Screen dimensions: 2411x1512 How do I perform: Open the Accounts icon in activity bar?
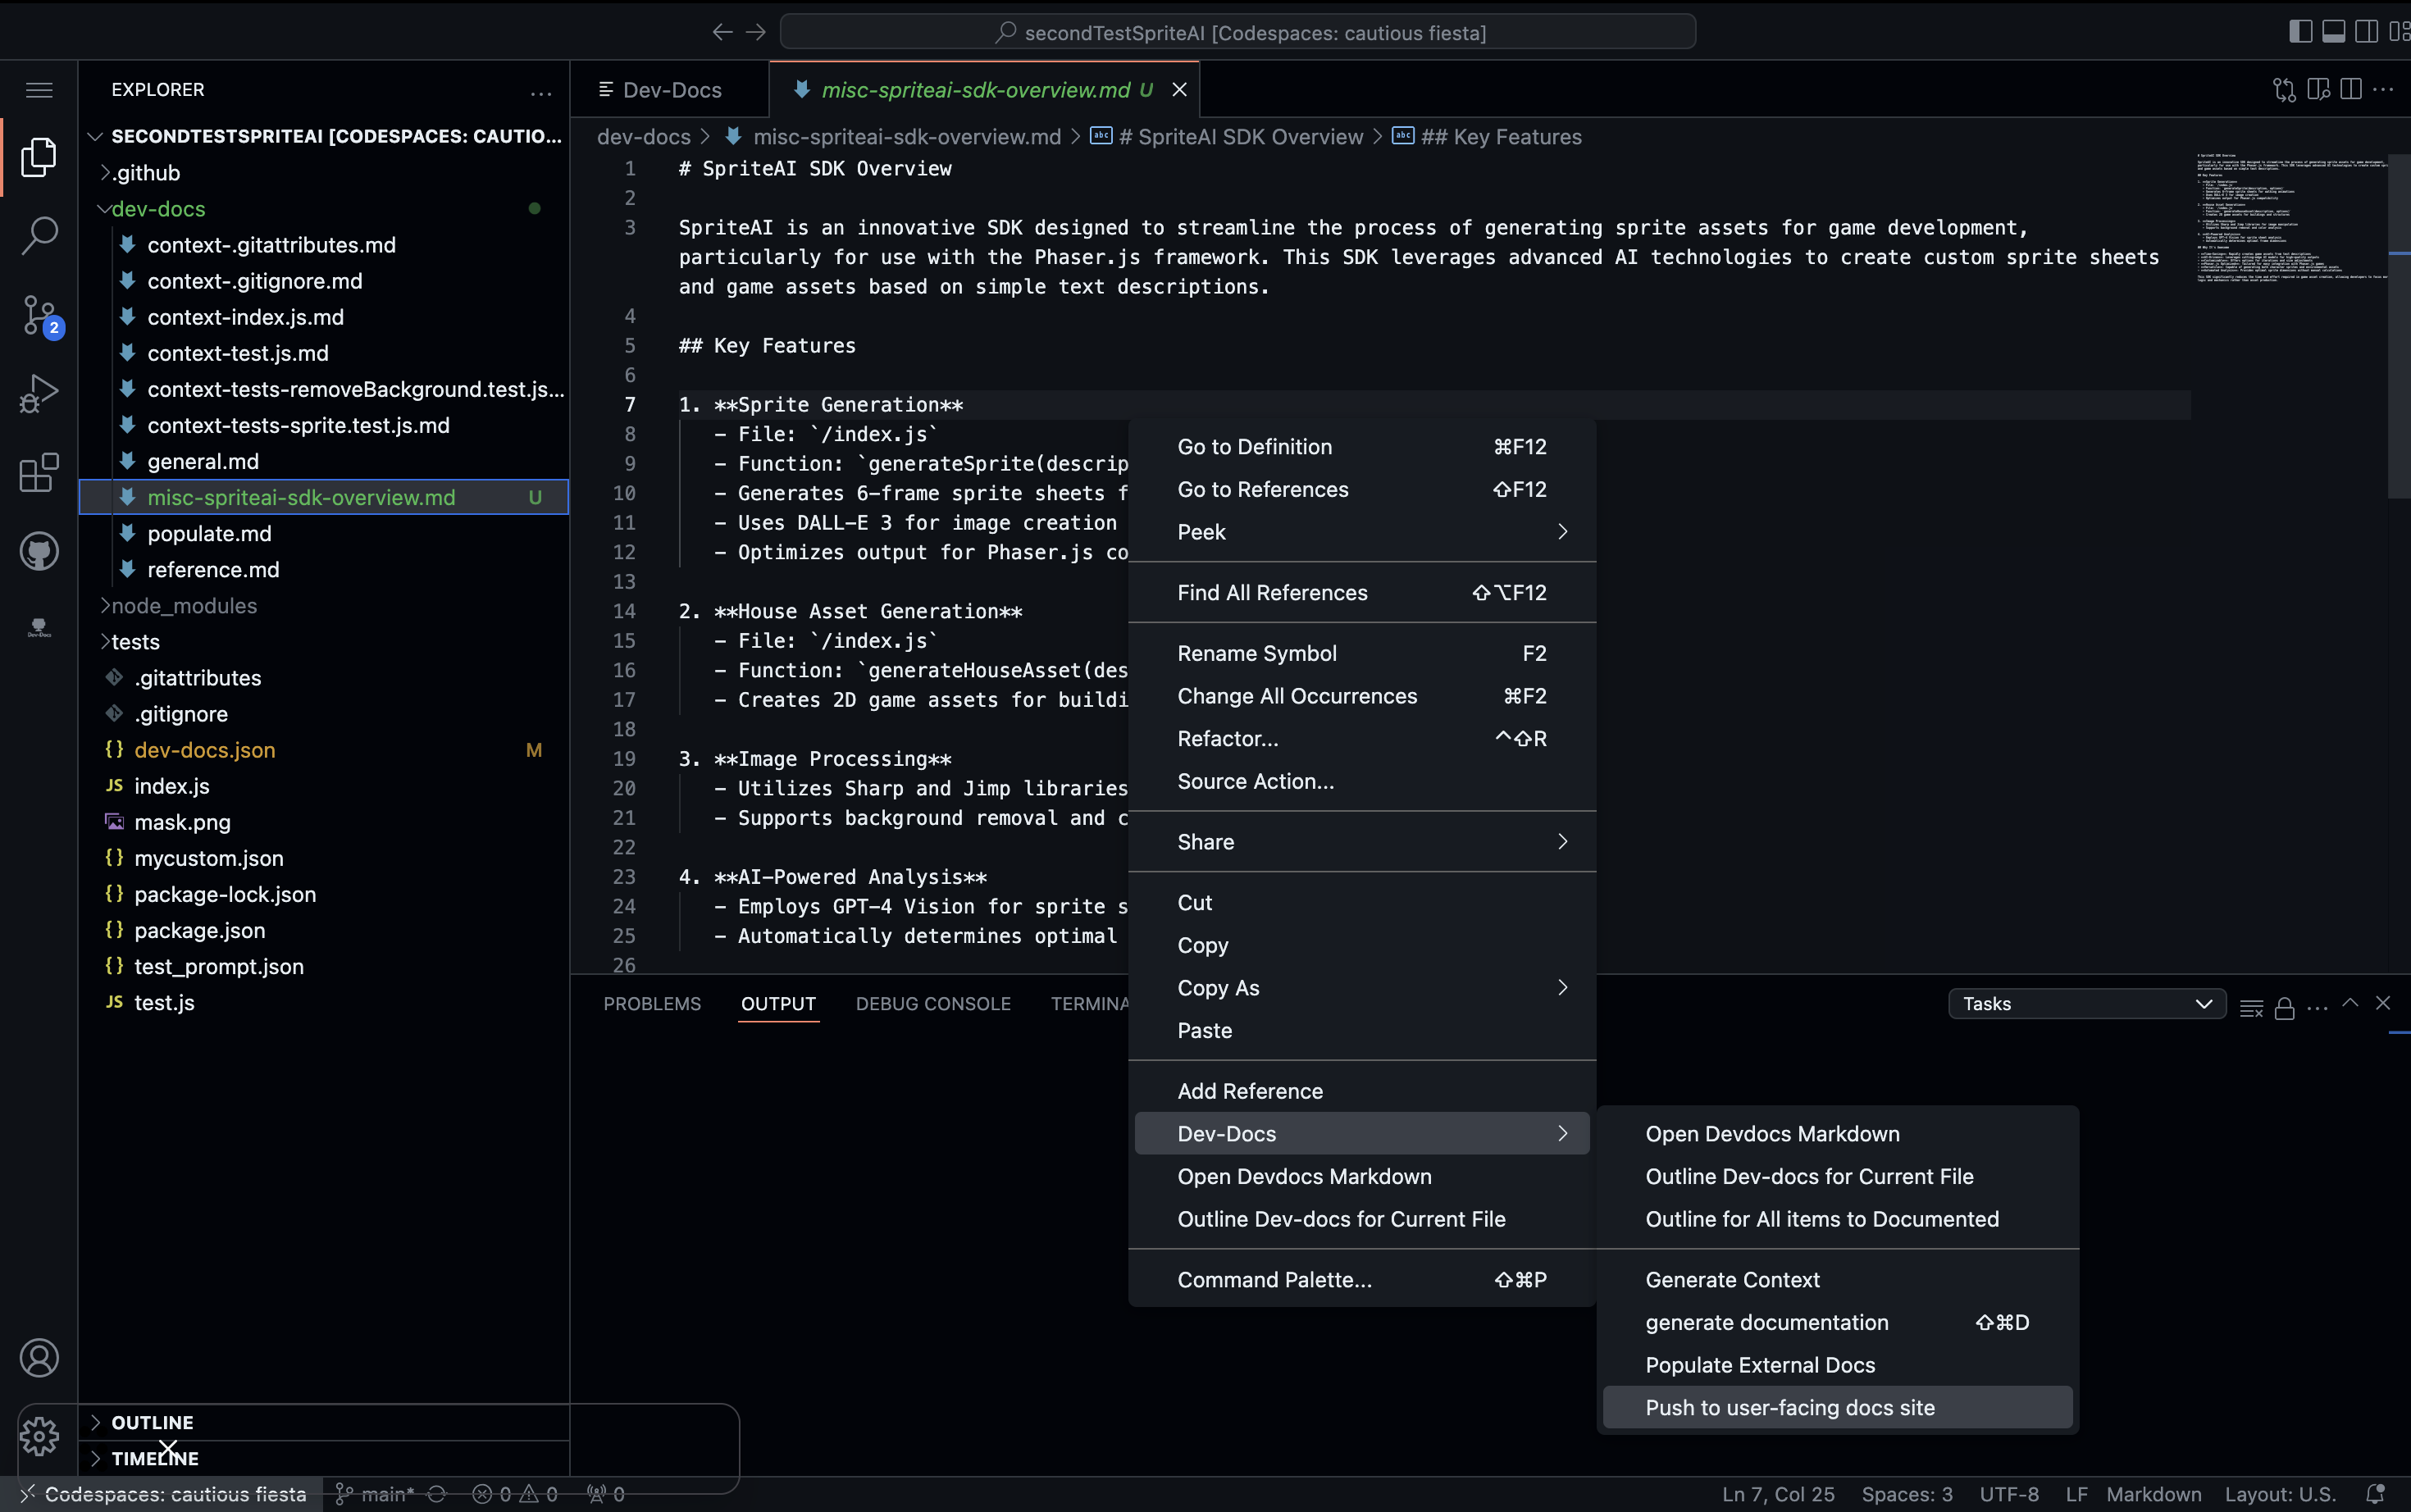point(39,1358)
